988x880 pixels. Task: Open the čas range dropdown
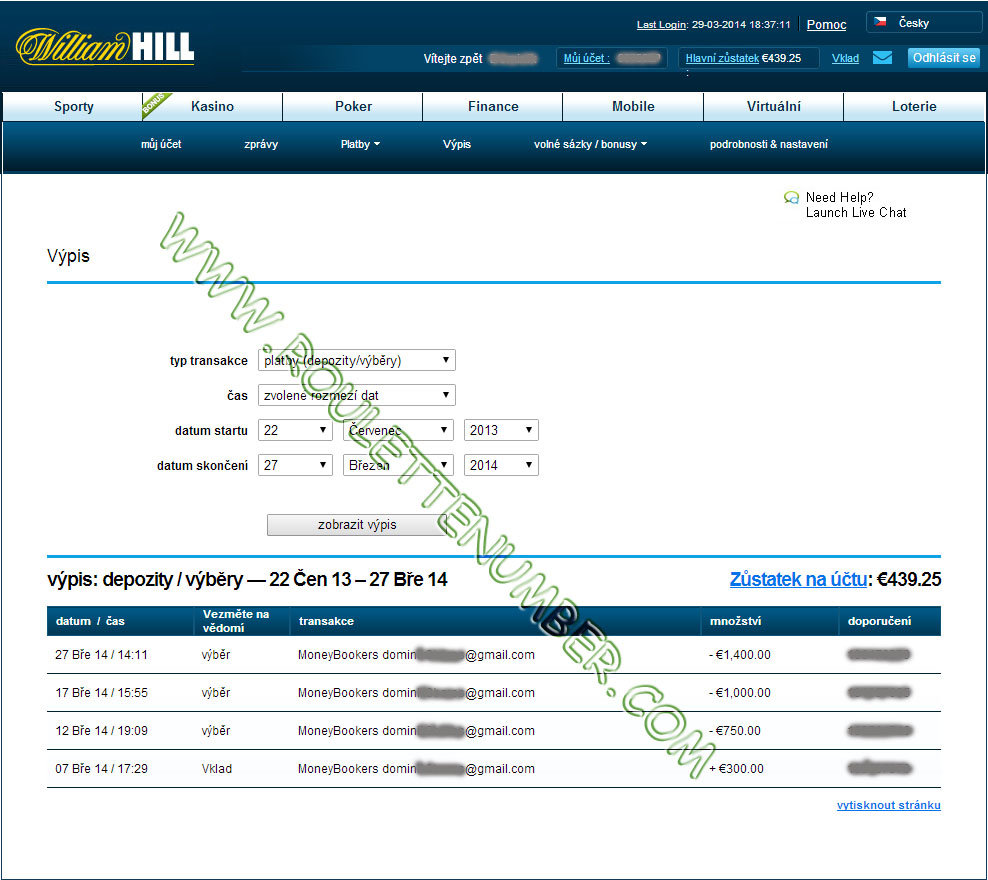pyautogui.click(x=357, y=396)
